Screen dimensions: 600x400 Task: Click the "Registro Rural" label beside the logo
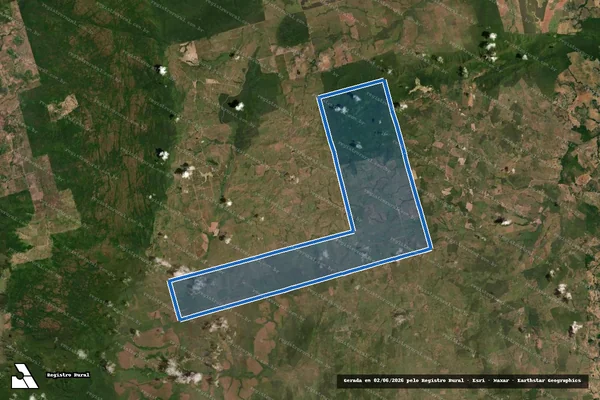(68, 375)
